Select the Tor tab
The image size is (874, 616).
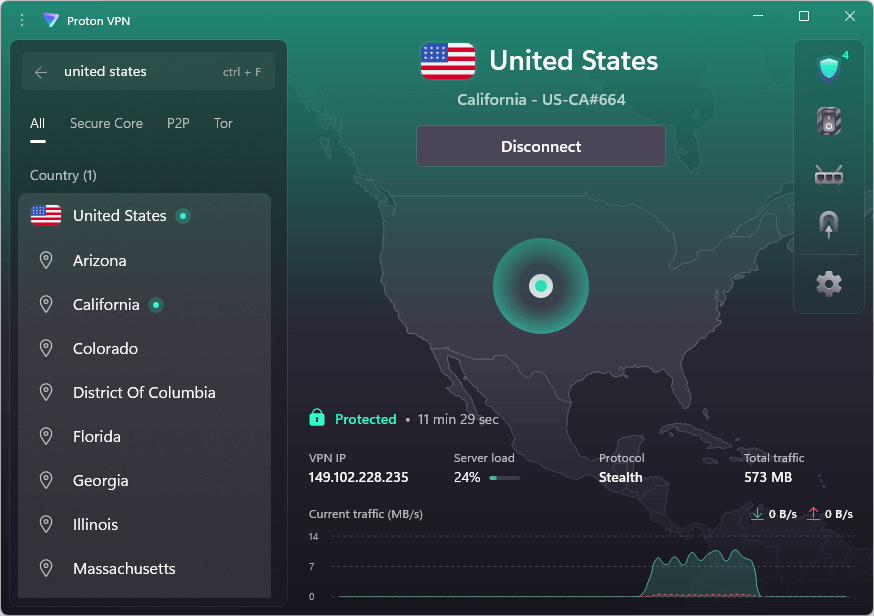tap(223, 124)
